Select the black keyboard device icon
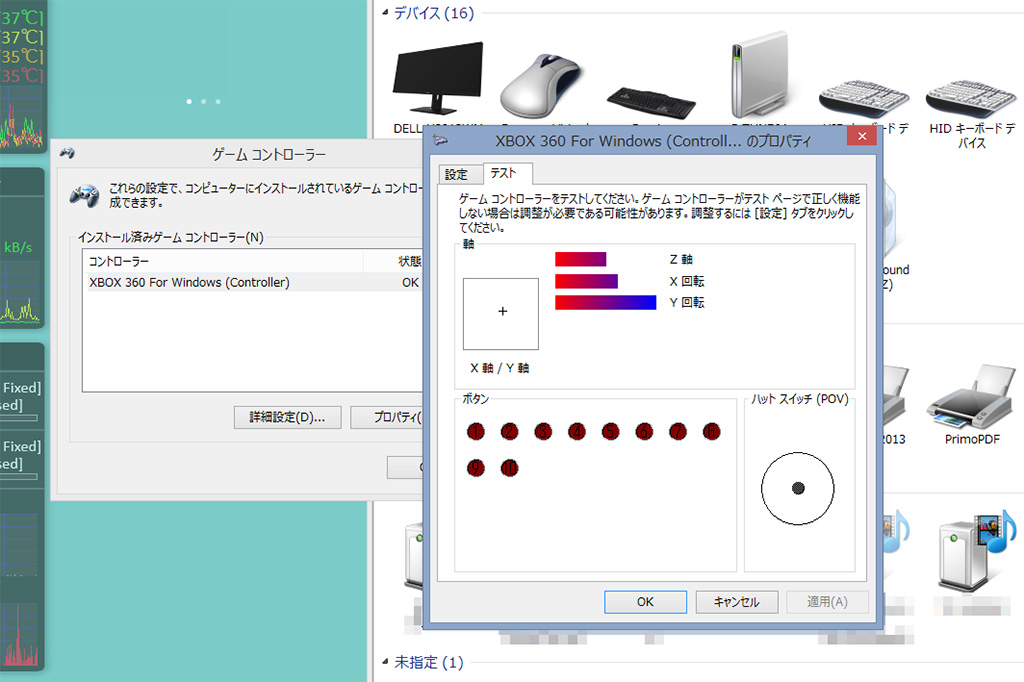1024x682 pixels. tap(650, 103)
